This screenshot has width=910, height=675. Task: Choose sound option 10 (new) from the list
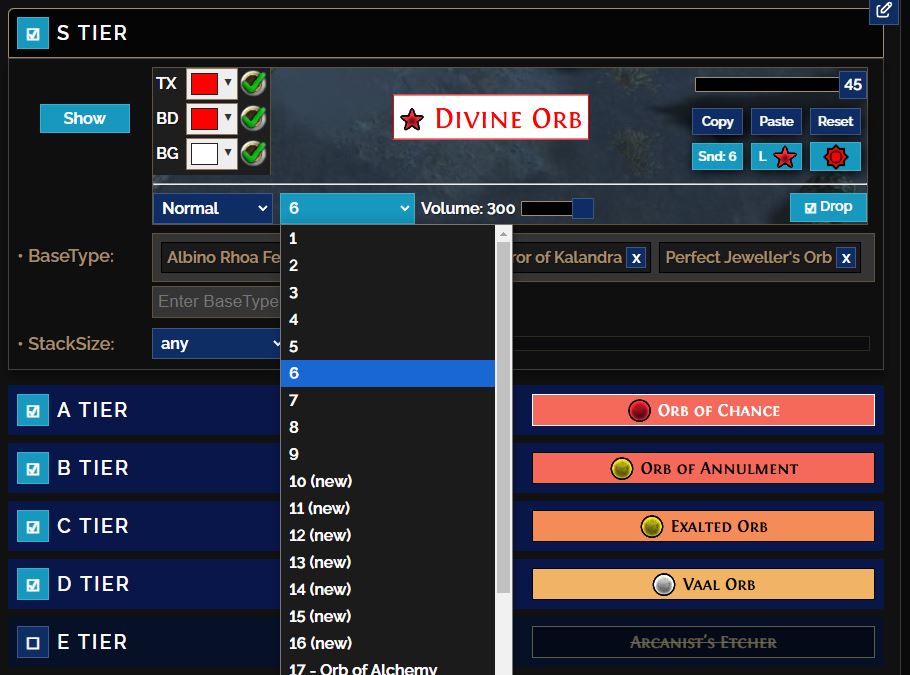[x=321, y=481]
